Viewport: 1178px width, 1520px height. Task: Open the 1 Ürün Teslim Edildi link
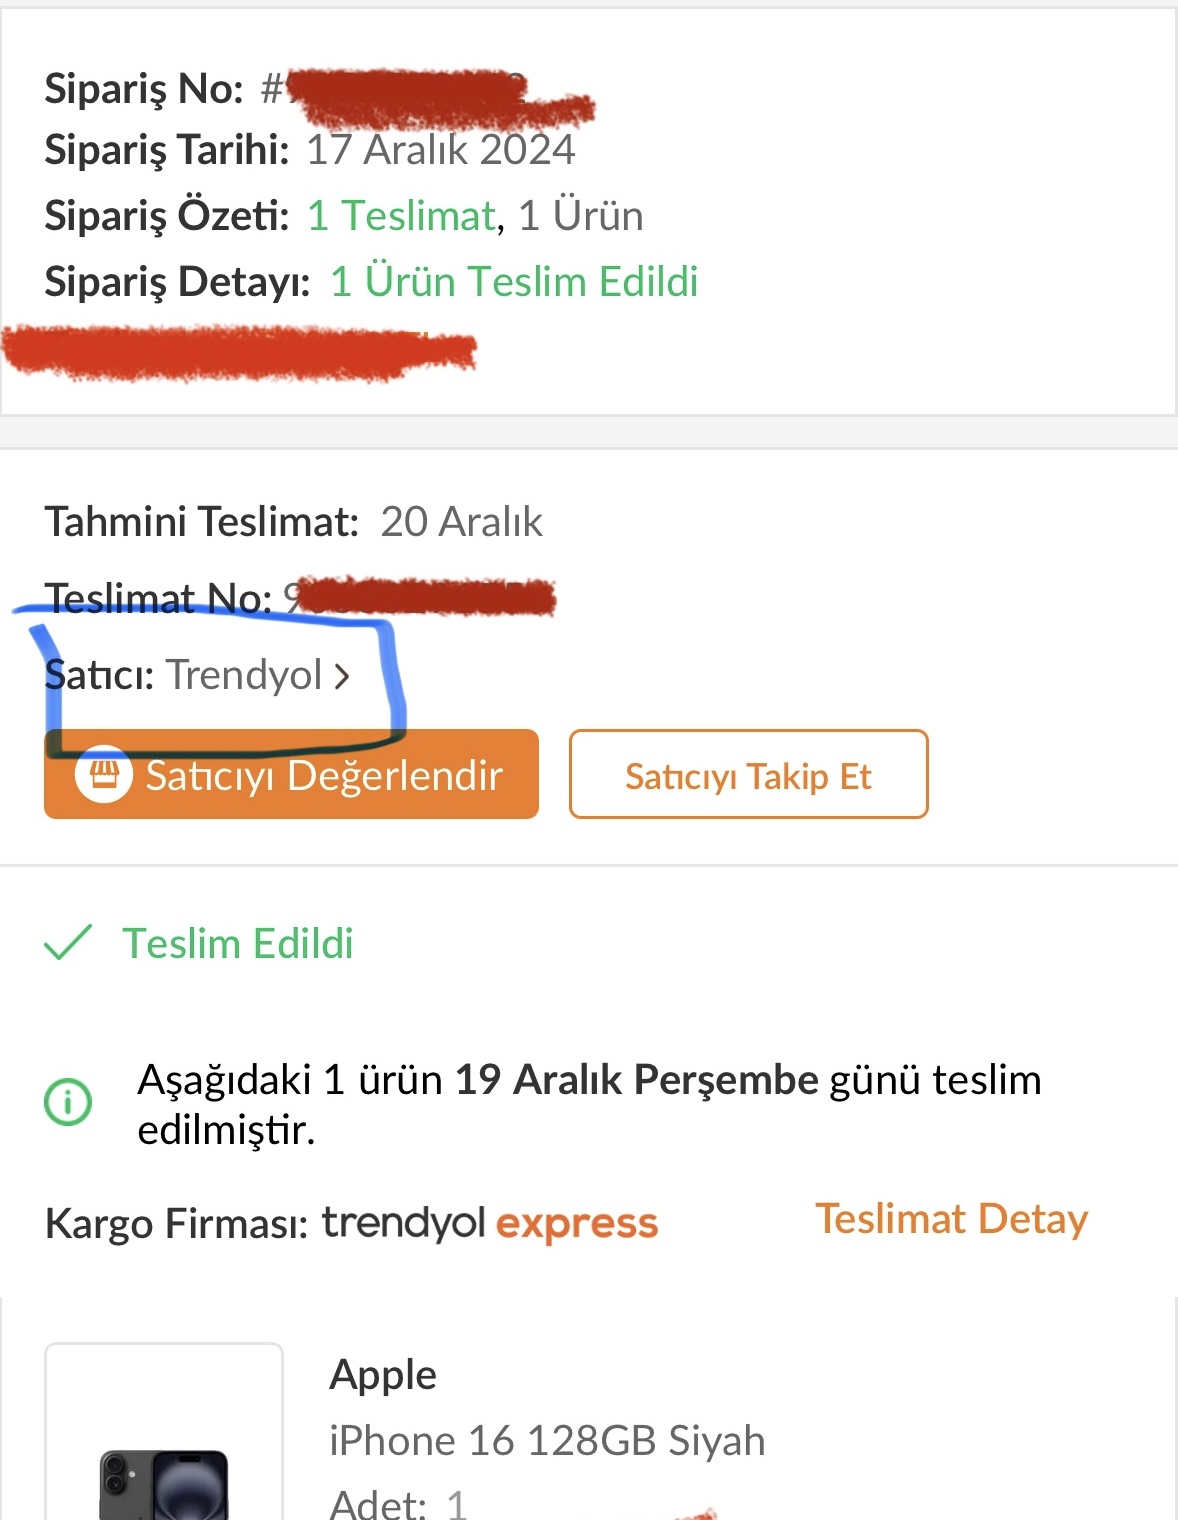pos(513,282)
